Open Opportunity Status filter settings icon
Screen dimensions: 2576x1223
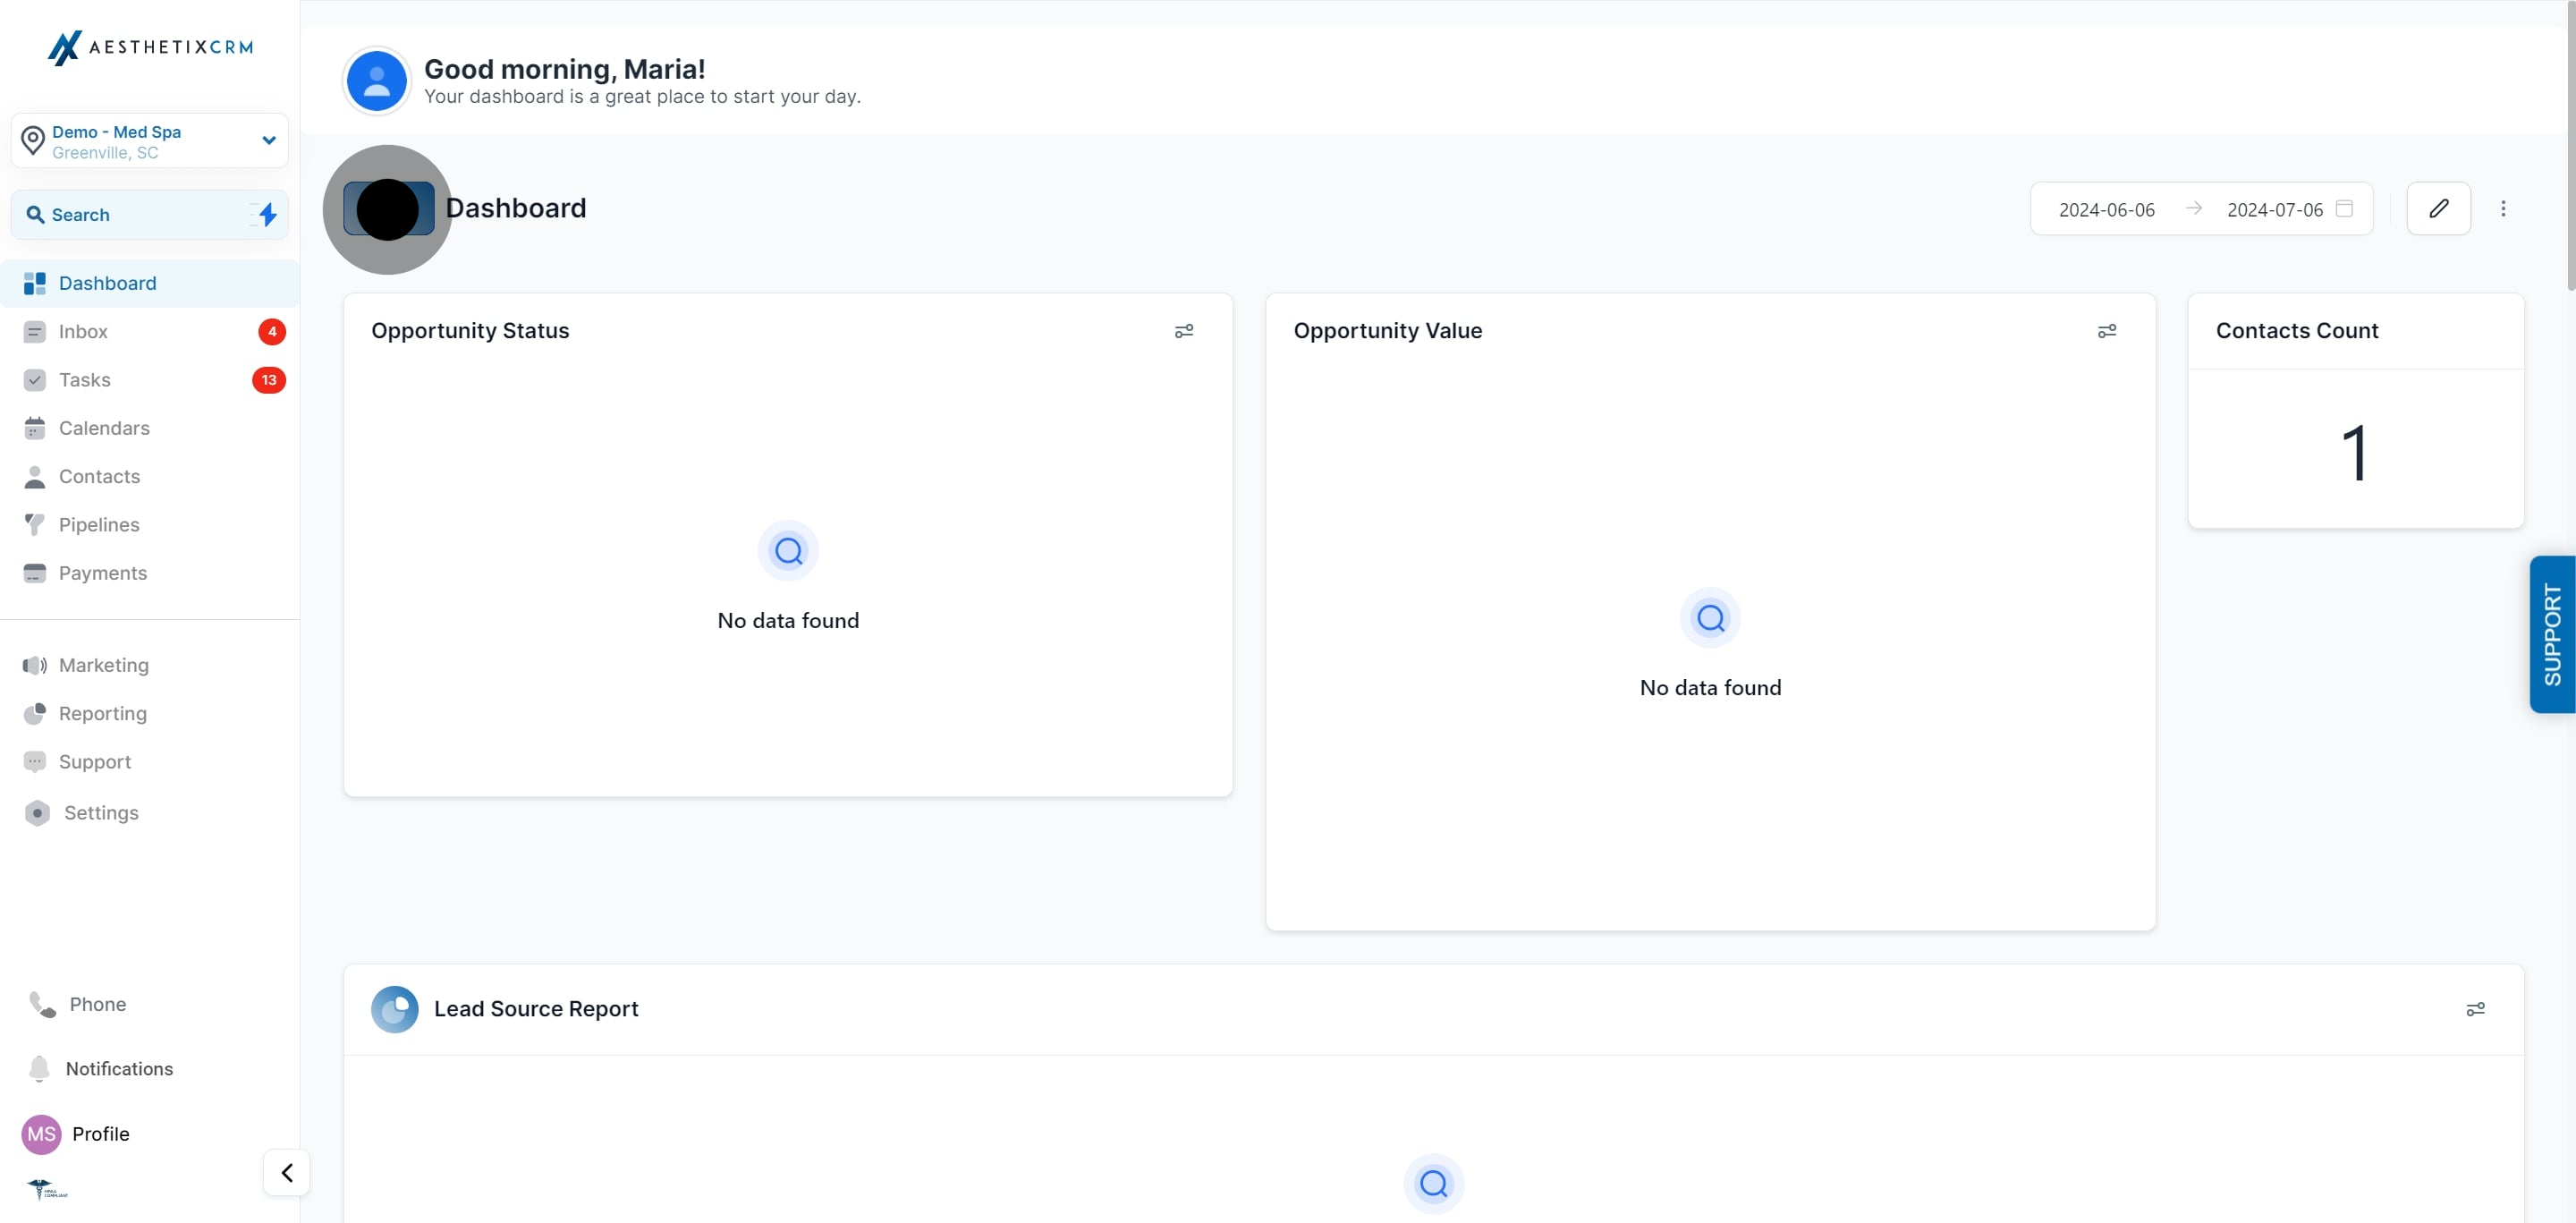tap(1184, 331)
